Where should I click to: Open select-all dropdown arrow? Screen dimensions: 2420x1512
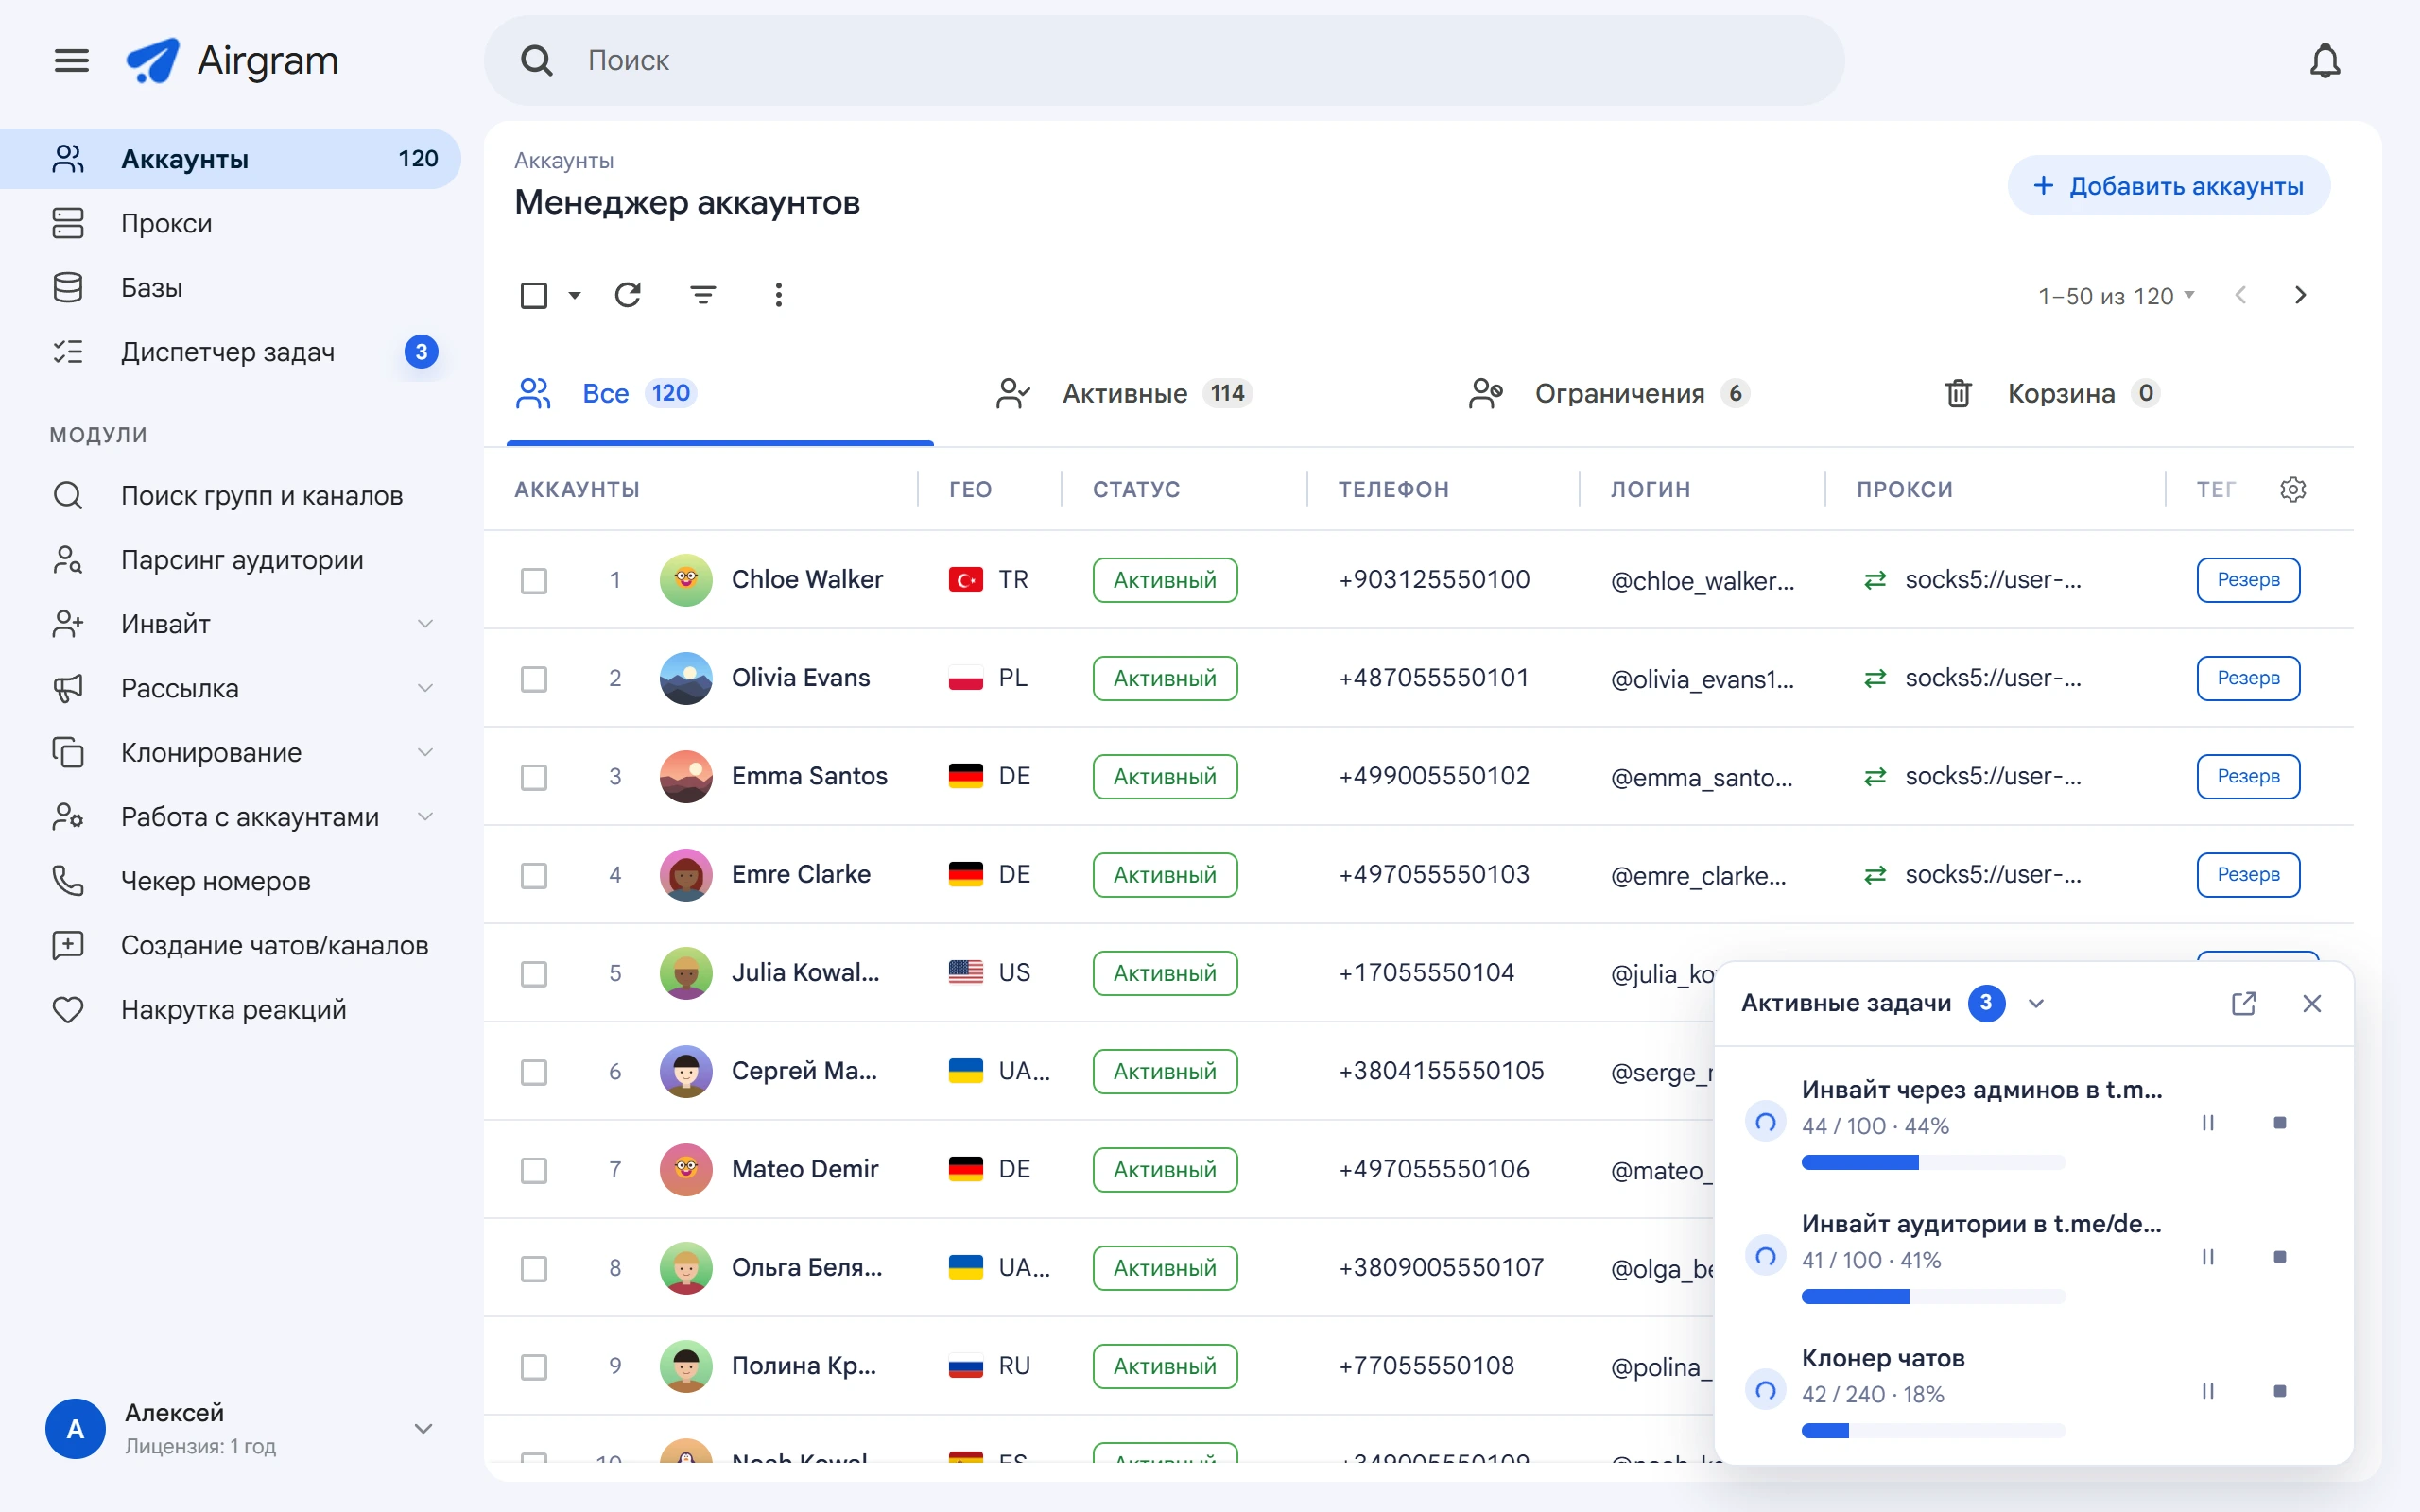click(574, 295)
